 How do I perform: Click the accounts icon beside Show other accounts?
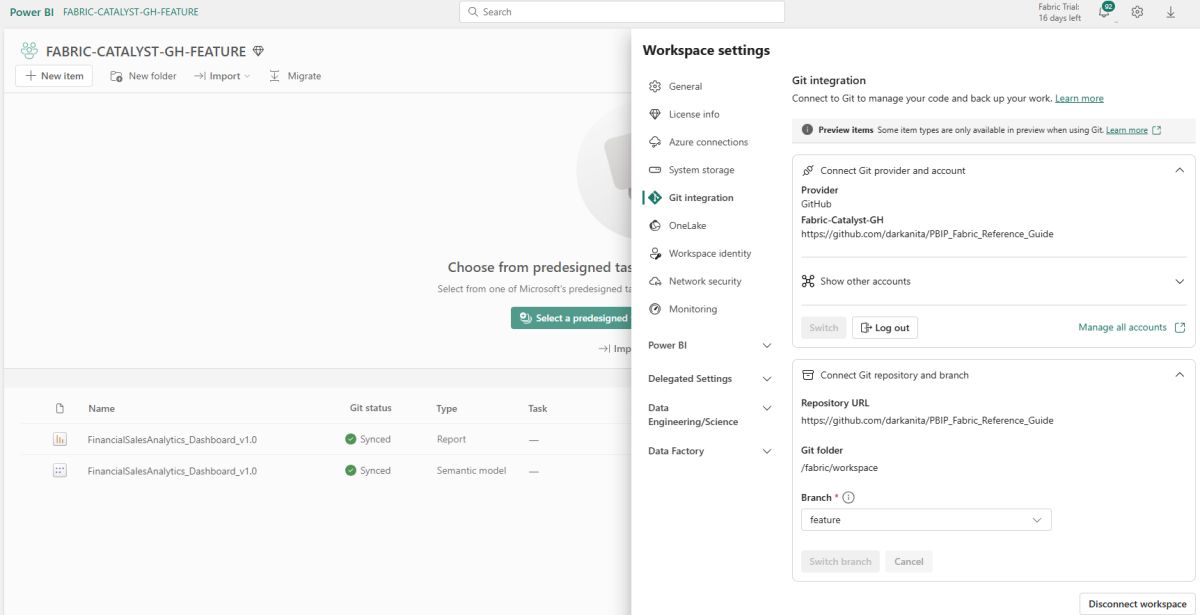pyautogui.click(x=808, y=281)
